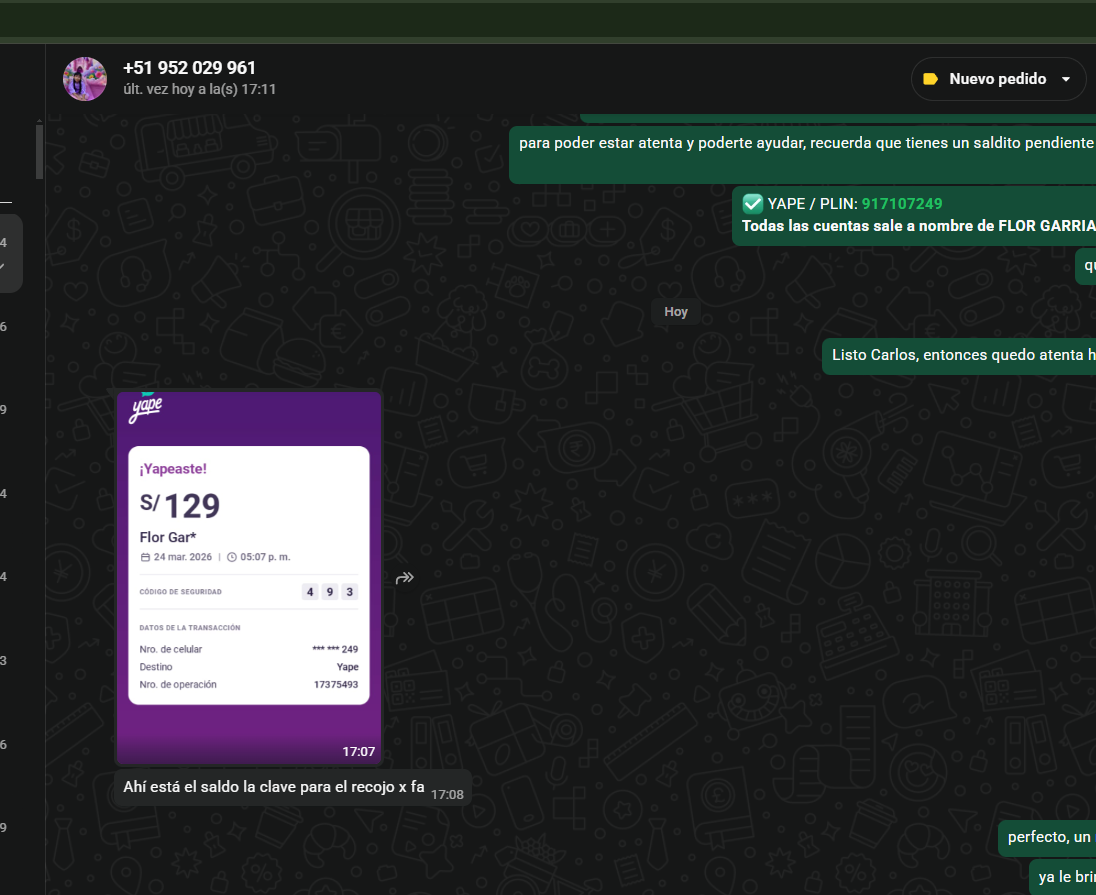Click the 'perfecto, un' outgoing message
The width and height of the screenshot is (1096, 895).
pos(1048,837)
